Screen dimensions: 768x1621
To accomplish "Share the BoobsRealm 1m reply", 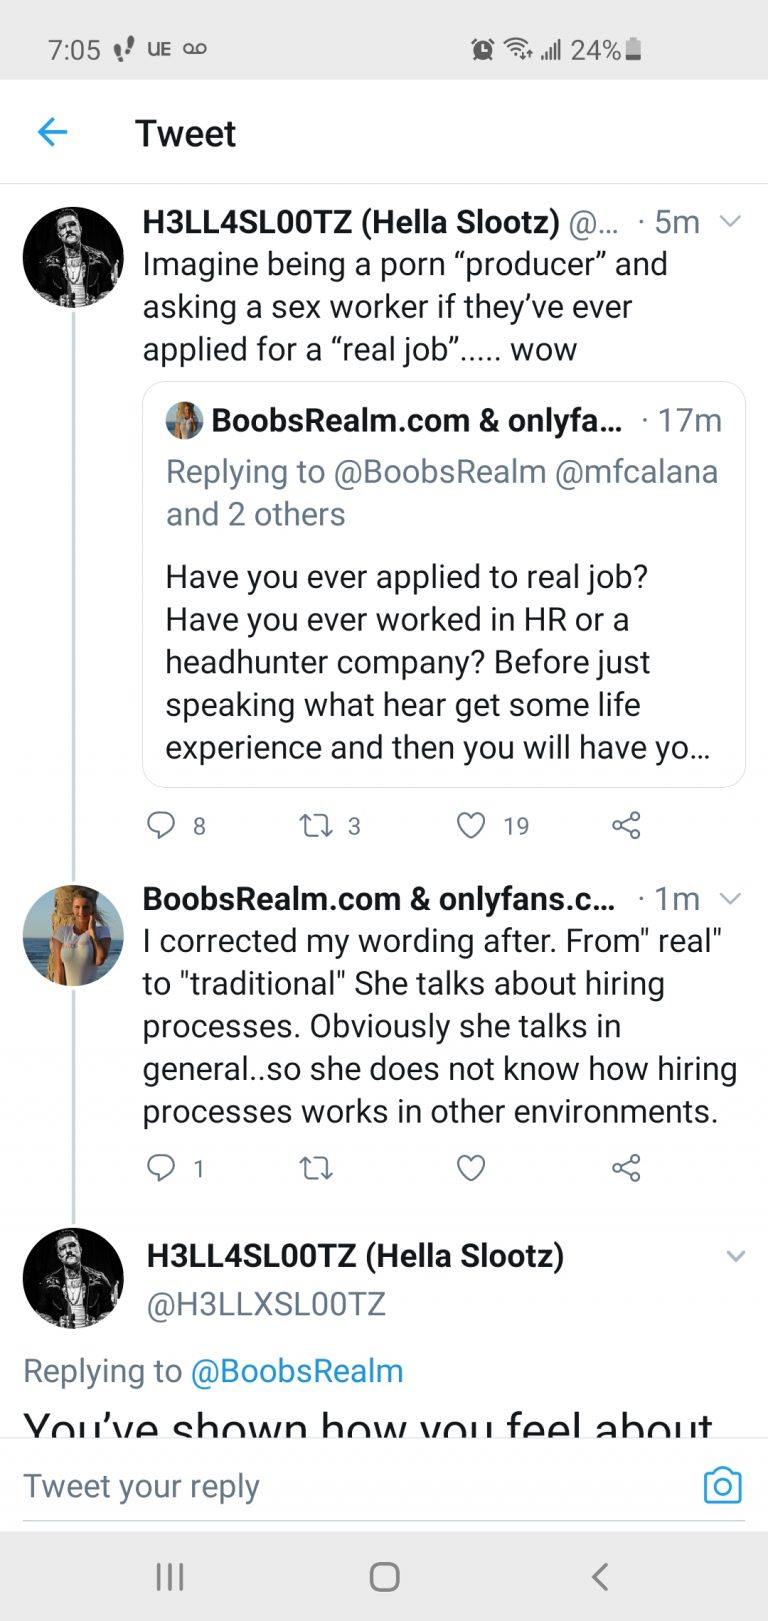I will pos(626,1167).
